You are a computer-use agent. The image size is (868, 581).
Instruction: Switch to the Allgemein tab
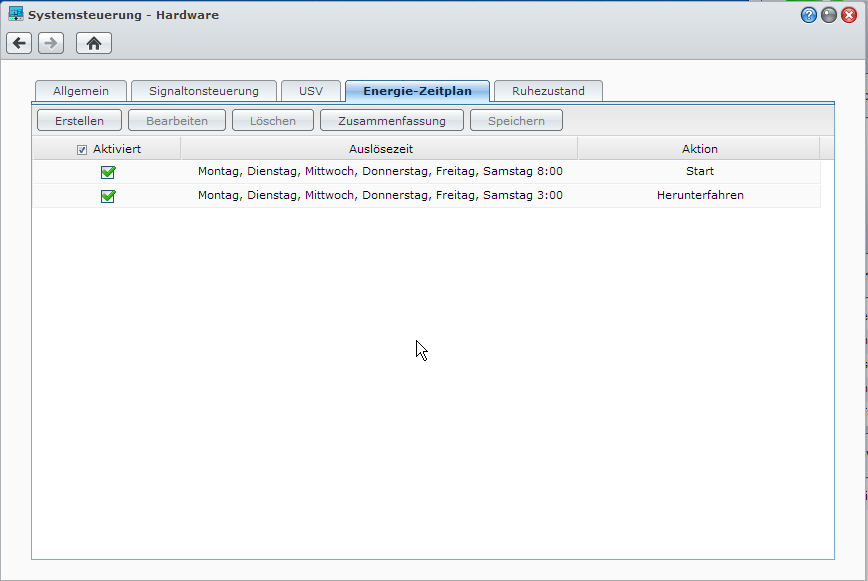pos(80,90)
